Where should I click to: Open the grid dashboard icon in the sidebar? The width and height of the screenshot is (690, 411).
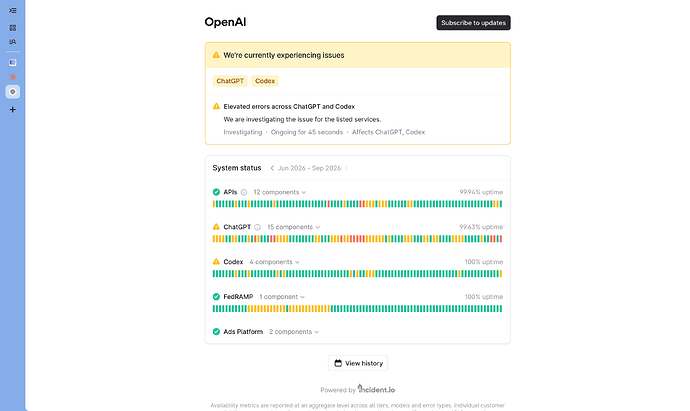tap(13, 28)
